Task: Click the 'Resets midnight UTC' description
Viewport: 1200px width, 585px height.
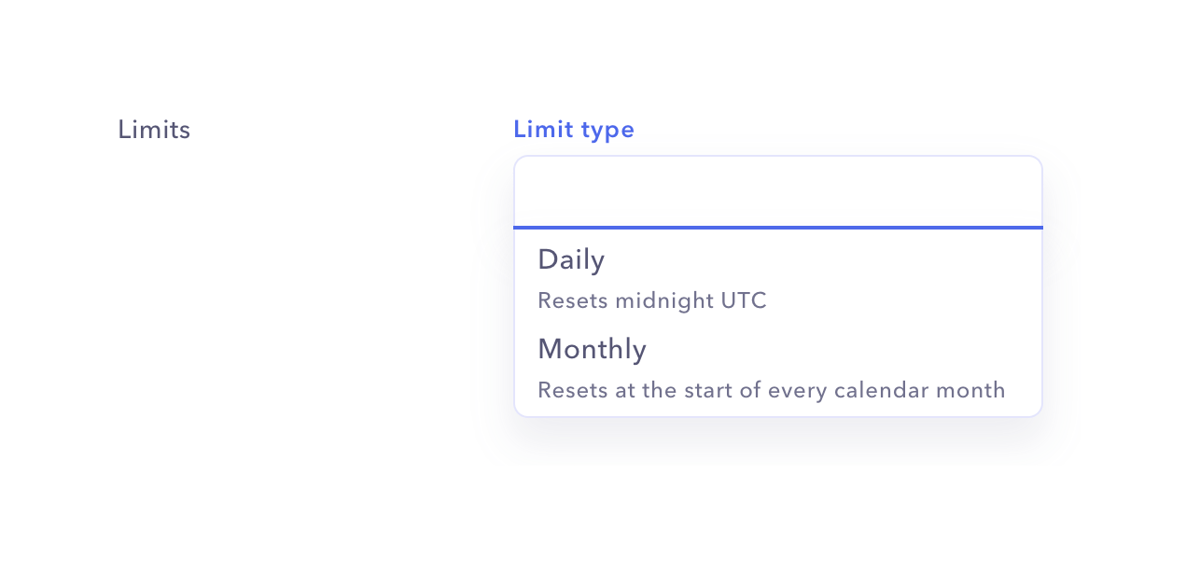Action: click(x=651, y=301)
